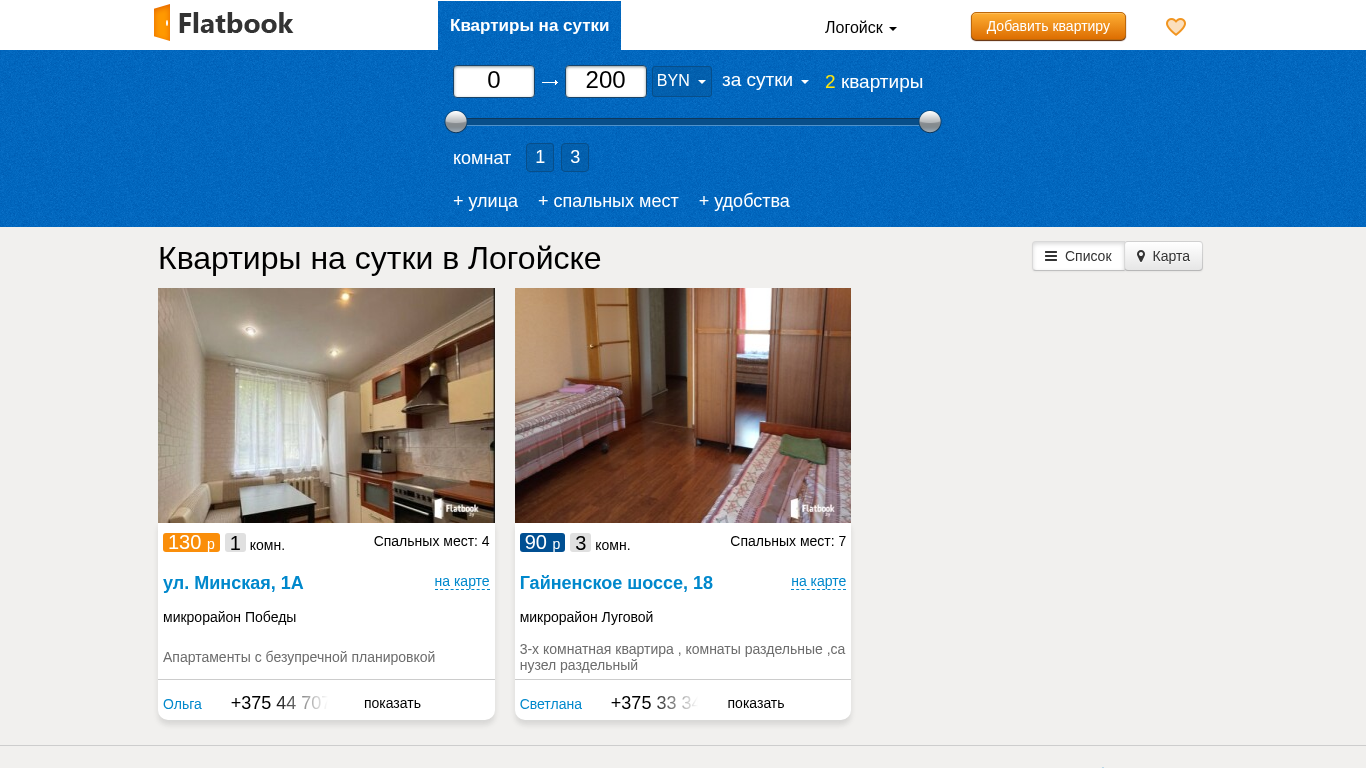The width and height of the screenshot is (1366, 768).
Task: Expand the 'за сутки' period dropdown
Action: tap(765, 81)
